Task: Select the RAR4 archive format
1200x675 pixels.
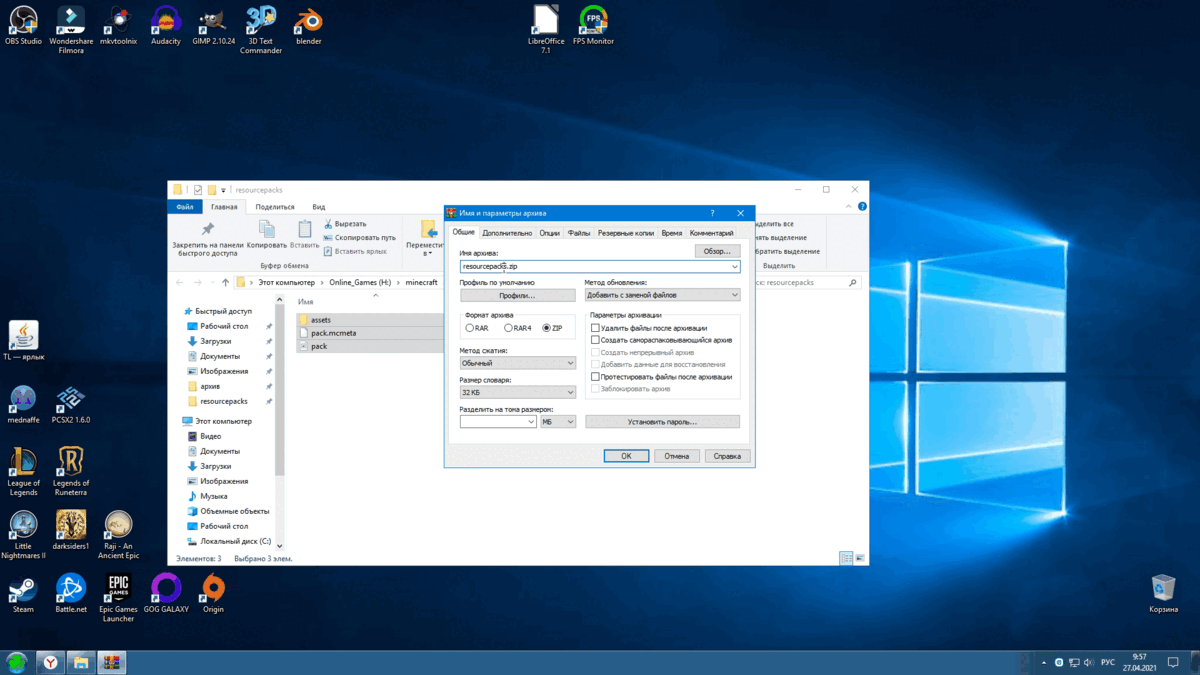Action: click(x=509, y=328)
